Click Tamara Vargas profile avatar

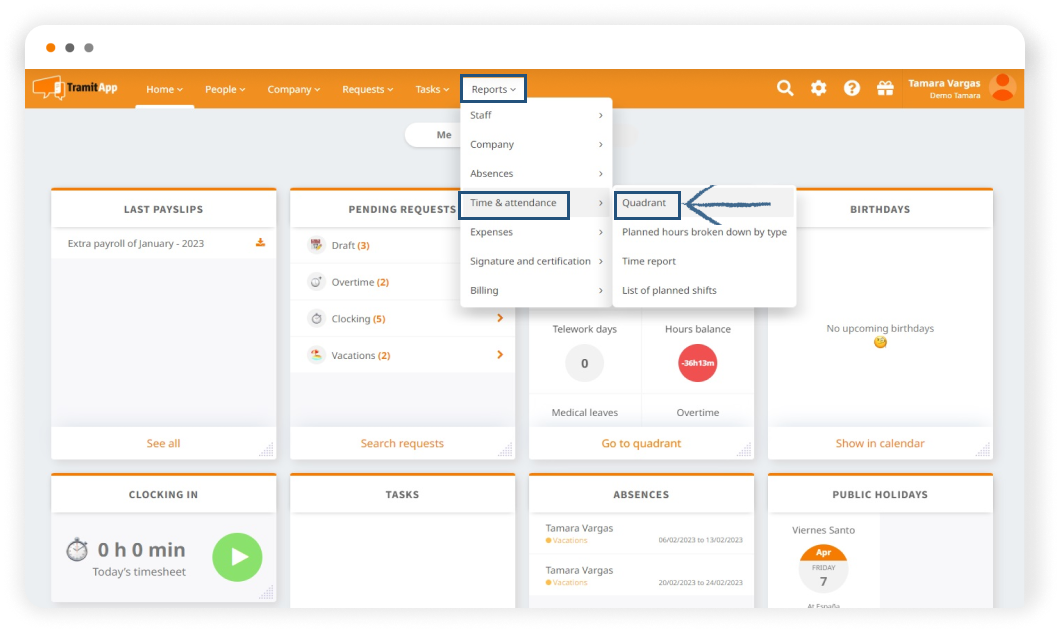click(1001, 88)
